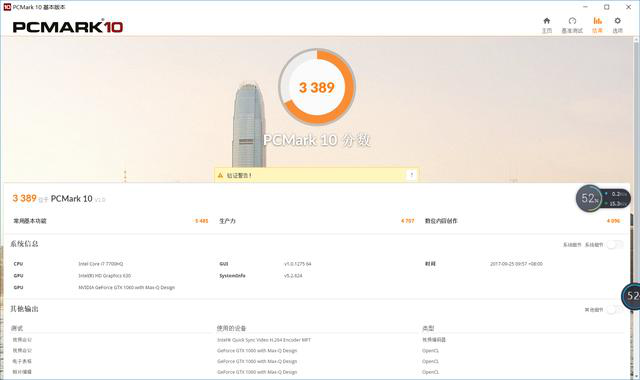
Task: Click the Productivity (生产力) score row
Action: click(316, 221)
